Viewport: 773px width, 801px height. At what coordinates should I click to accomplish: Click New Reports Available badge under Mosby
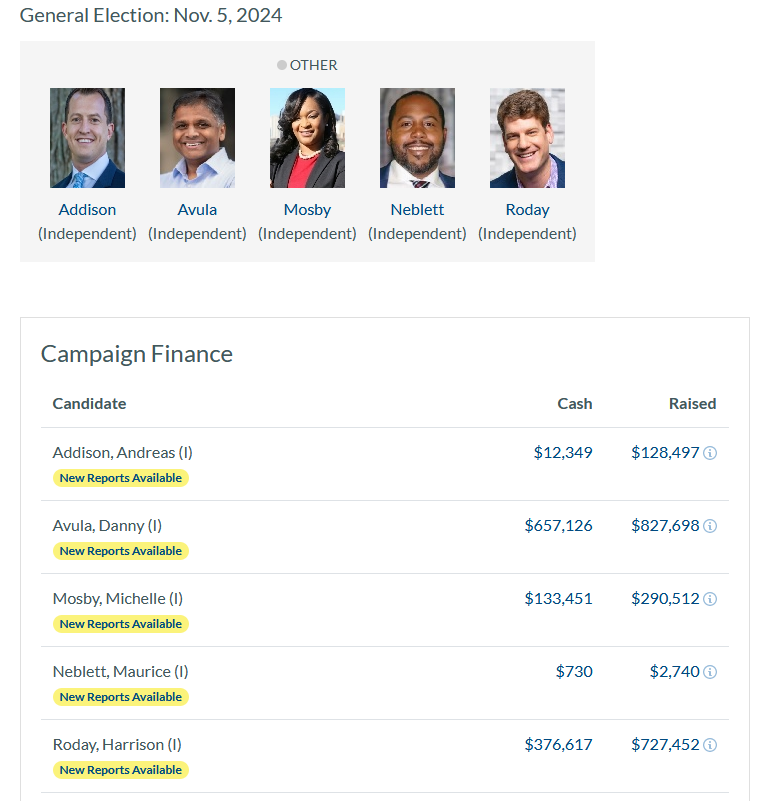pyautogui.click(x=120, y=624)
